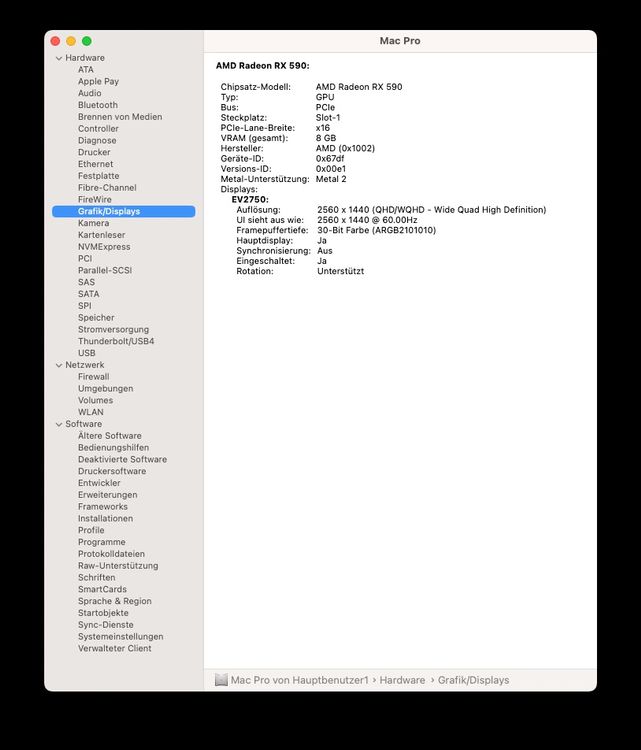Open the Profile entry
The width and height of the screenshot is (641, 750).
pyautogui.click(x=91, y=530)
